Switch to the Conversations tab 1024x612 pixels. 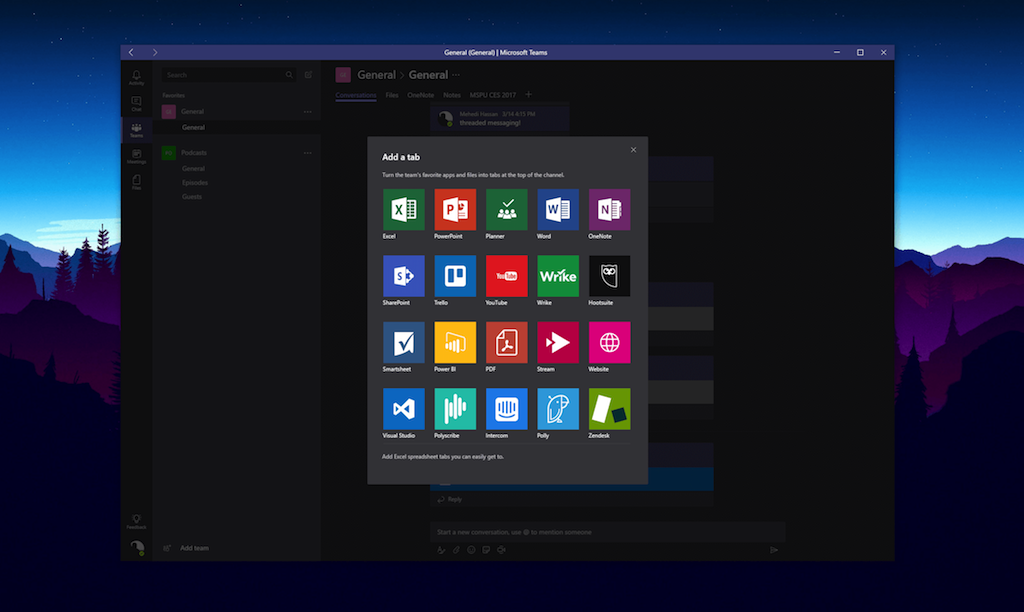356,95
